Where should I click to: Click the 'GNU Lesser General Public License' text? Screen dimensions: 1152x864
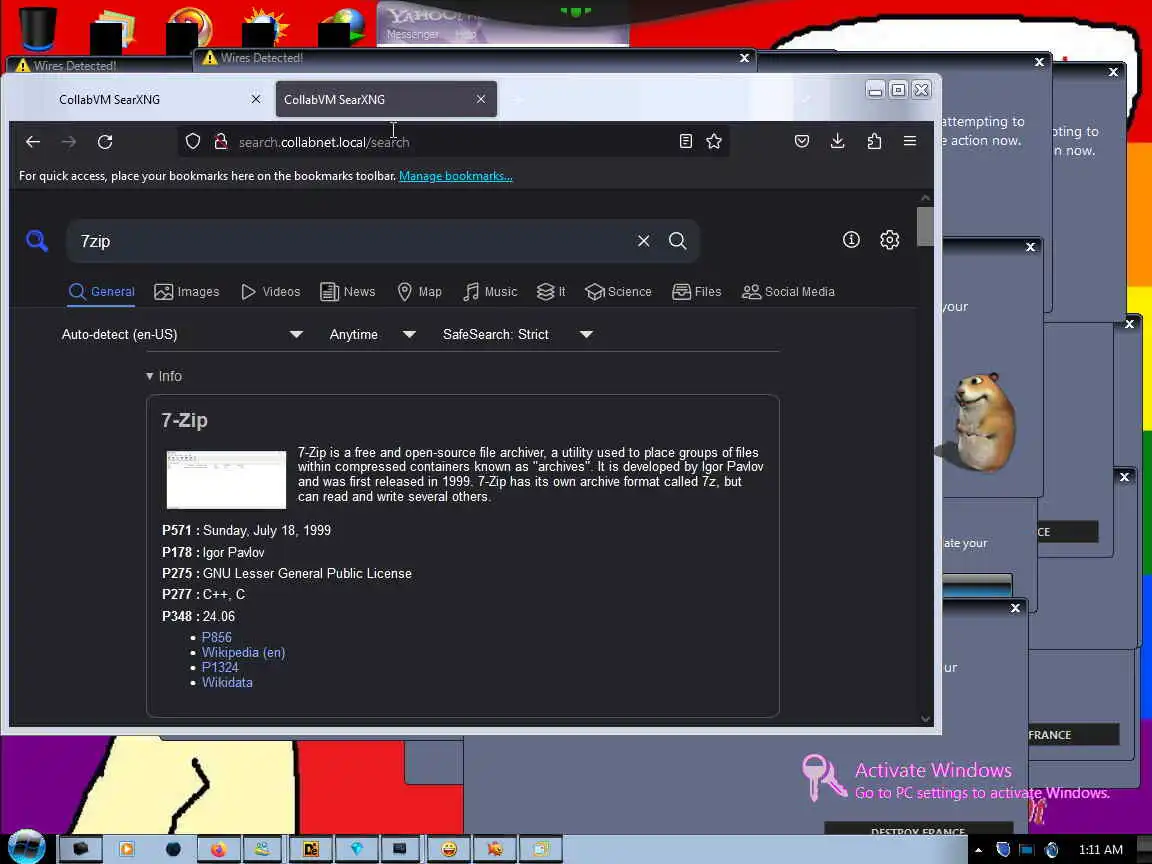(x=307, y=573)
